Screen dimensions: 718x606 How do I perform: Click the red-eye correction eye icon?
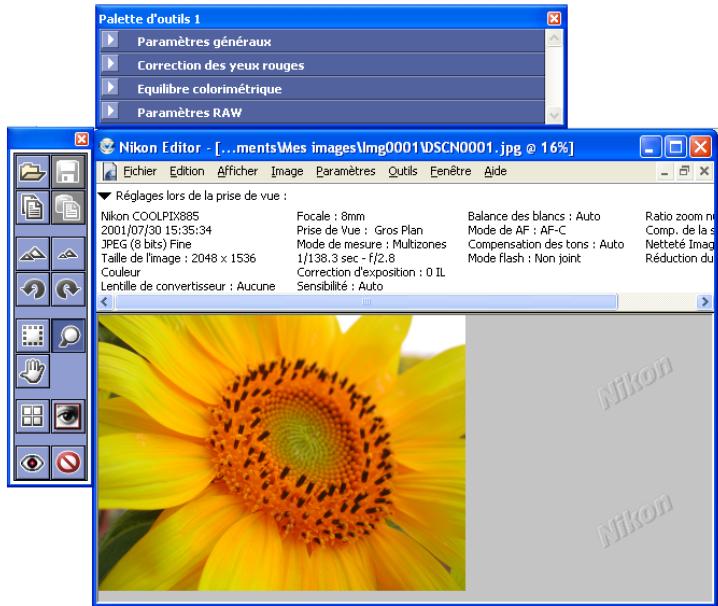pos(33,463)
